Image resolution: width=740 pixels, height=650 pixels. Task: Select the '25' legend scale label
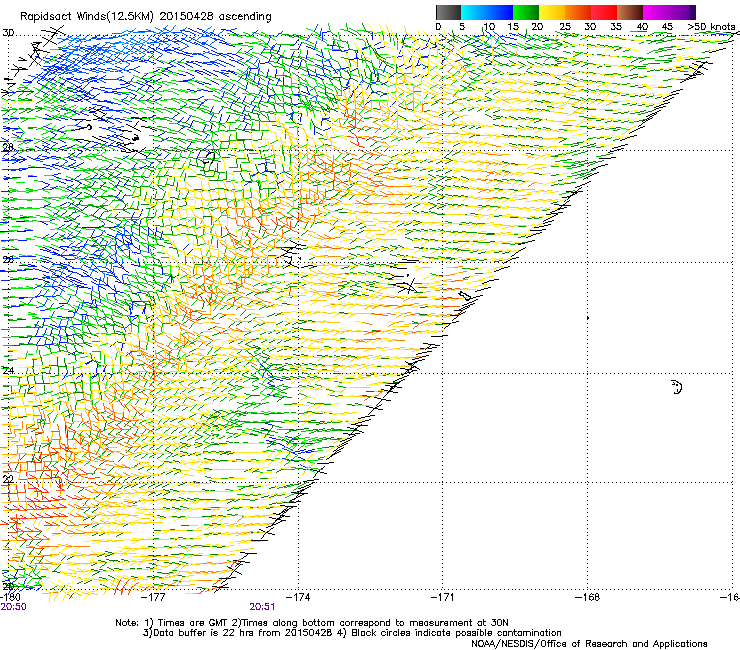pos(565,27)
